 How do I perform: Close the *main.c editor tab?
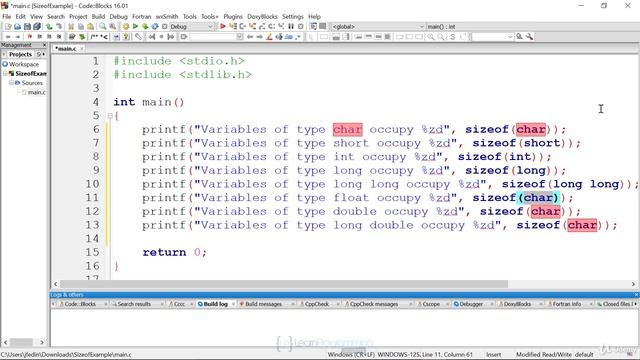click(x=82, y=49)
